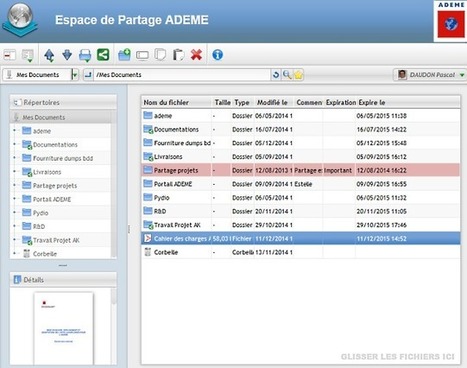The image size is (467, 368).
Task: Expand the Portail ADEME tree node
Action: 14,199
